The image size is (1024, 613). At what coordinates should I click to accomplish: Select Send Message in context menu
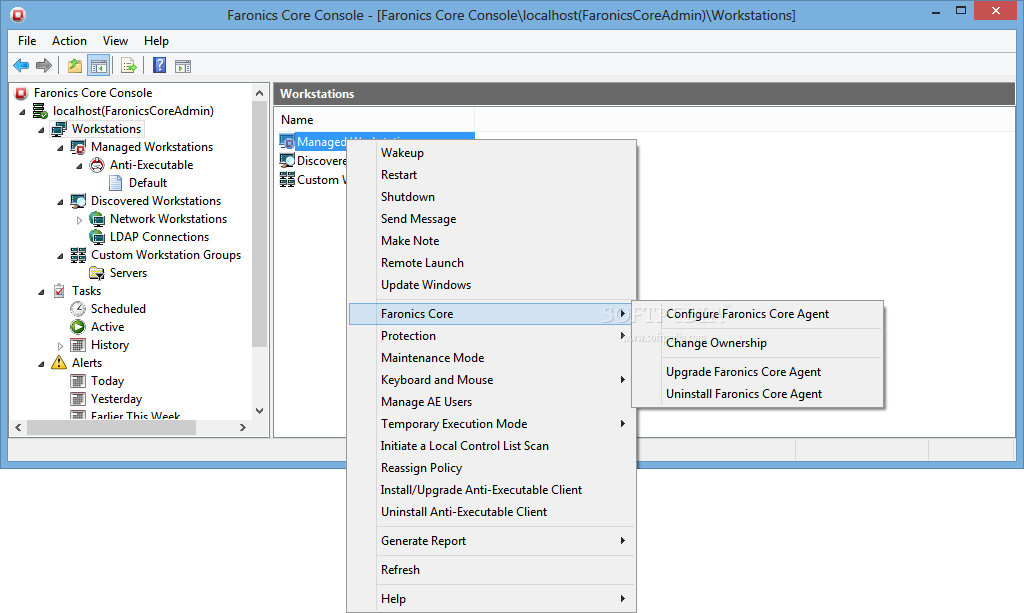tap(491, 219)
